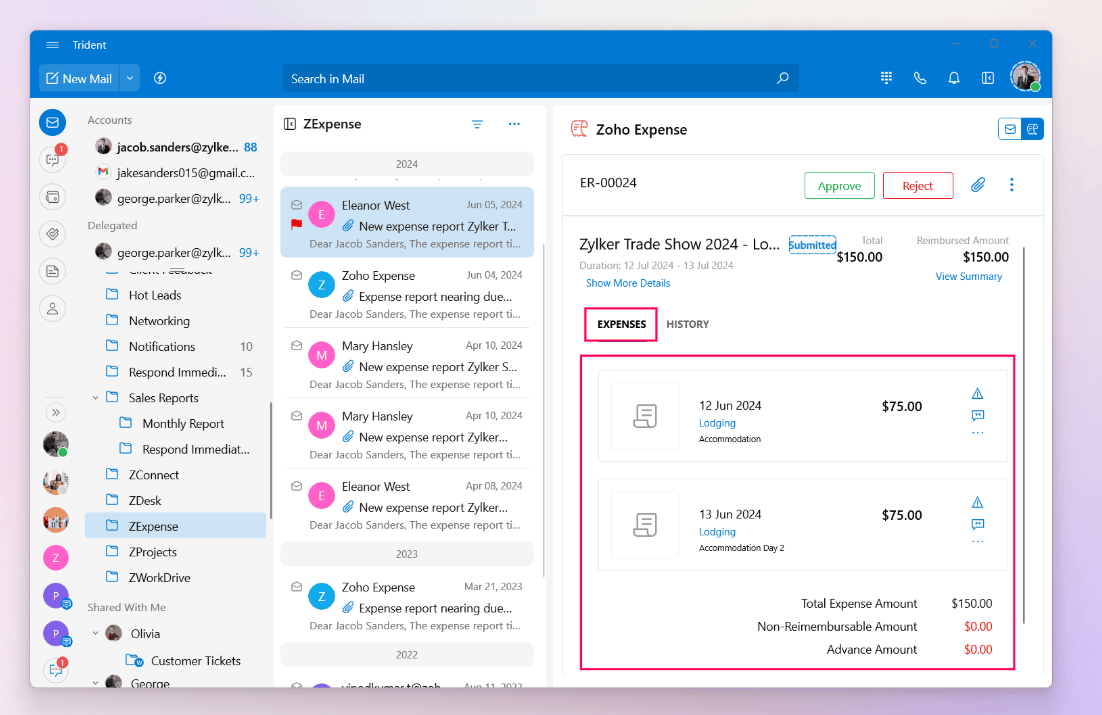1102x715 pixels.
Task: Open the Customer Tickets shared folder
Action: pyautogui.click(x=183, y=660)
